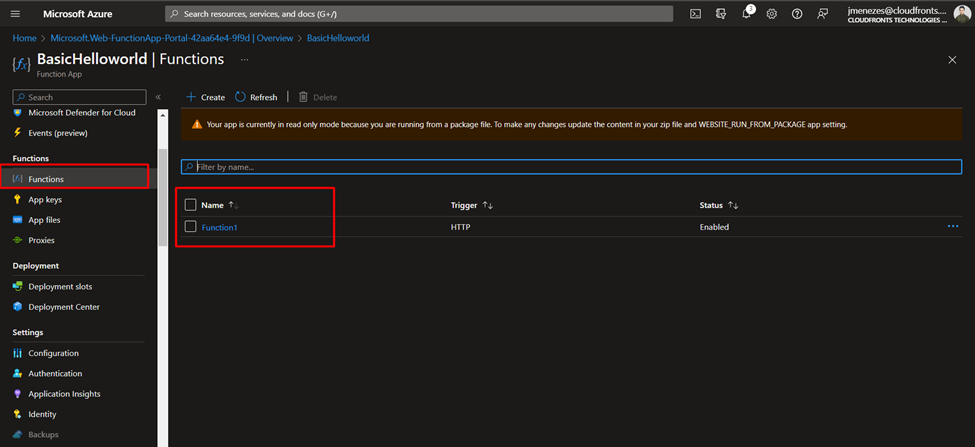The image size is (975, 447).
Task: Click the top search resources bar
Action: tap(418, 14)
